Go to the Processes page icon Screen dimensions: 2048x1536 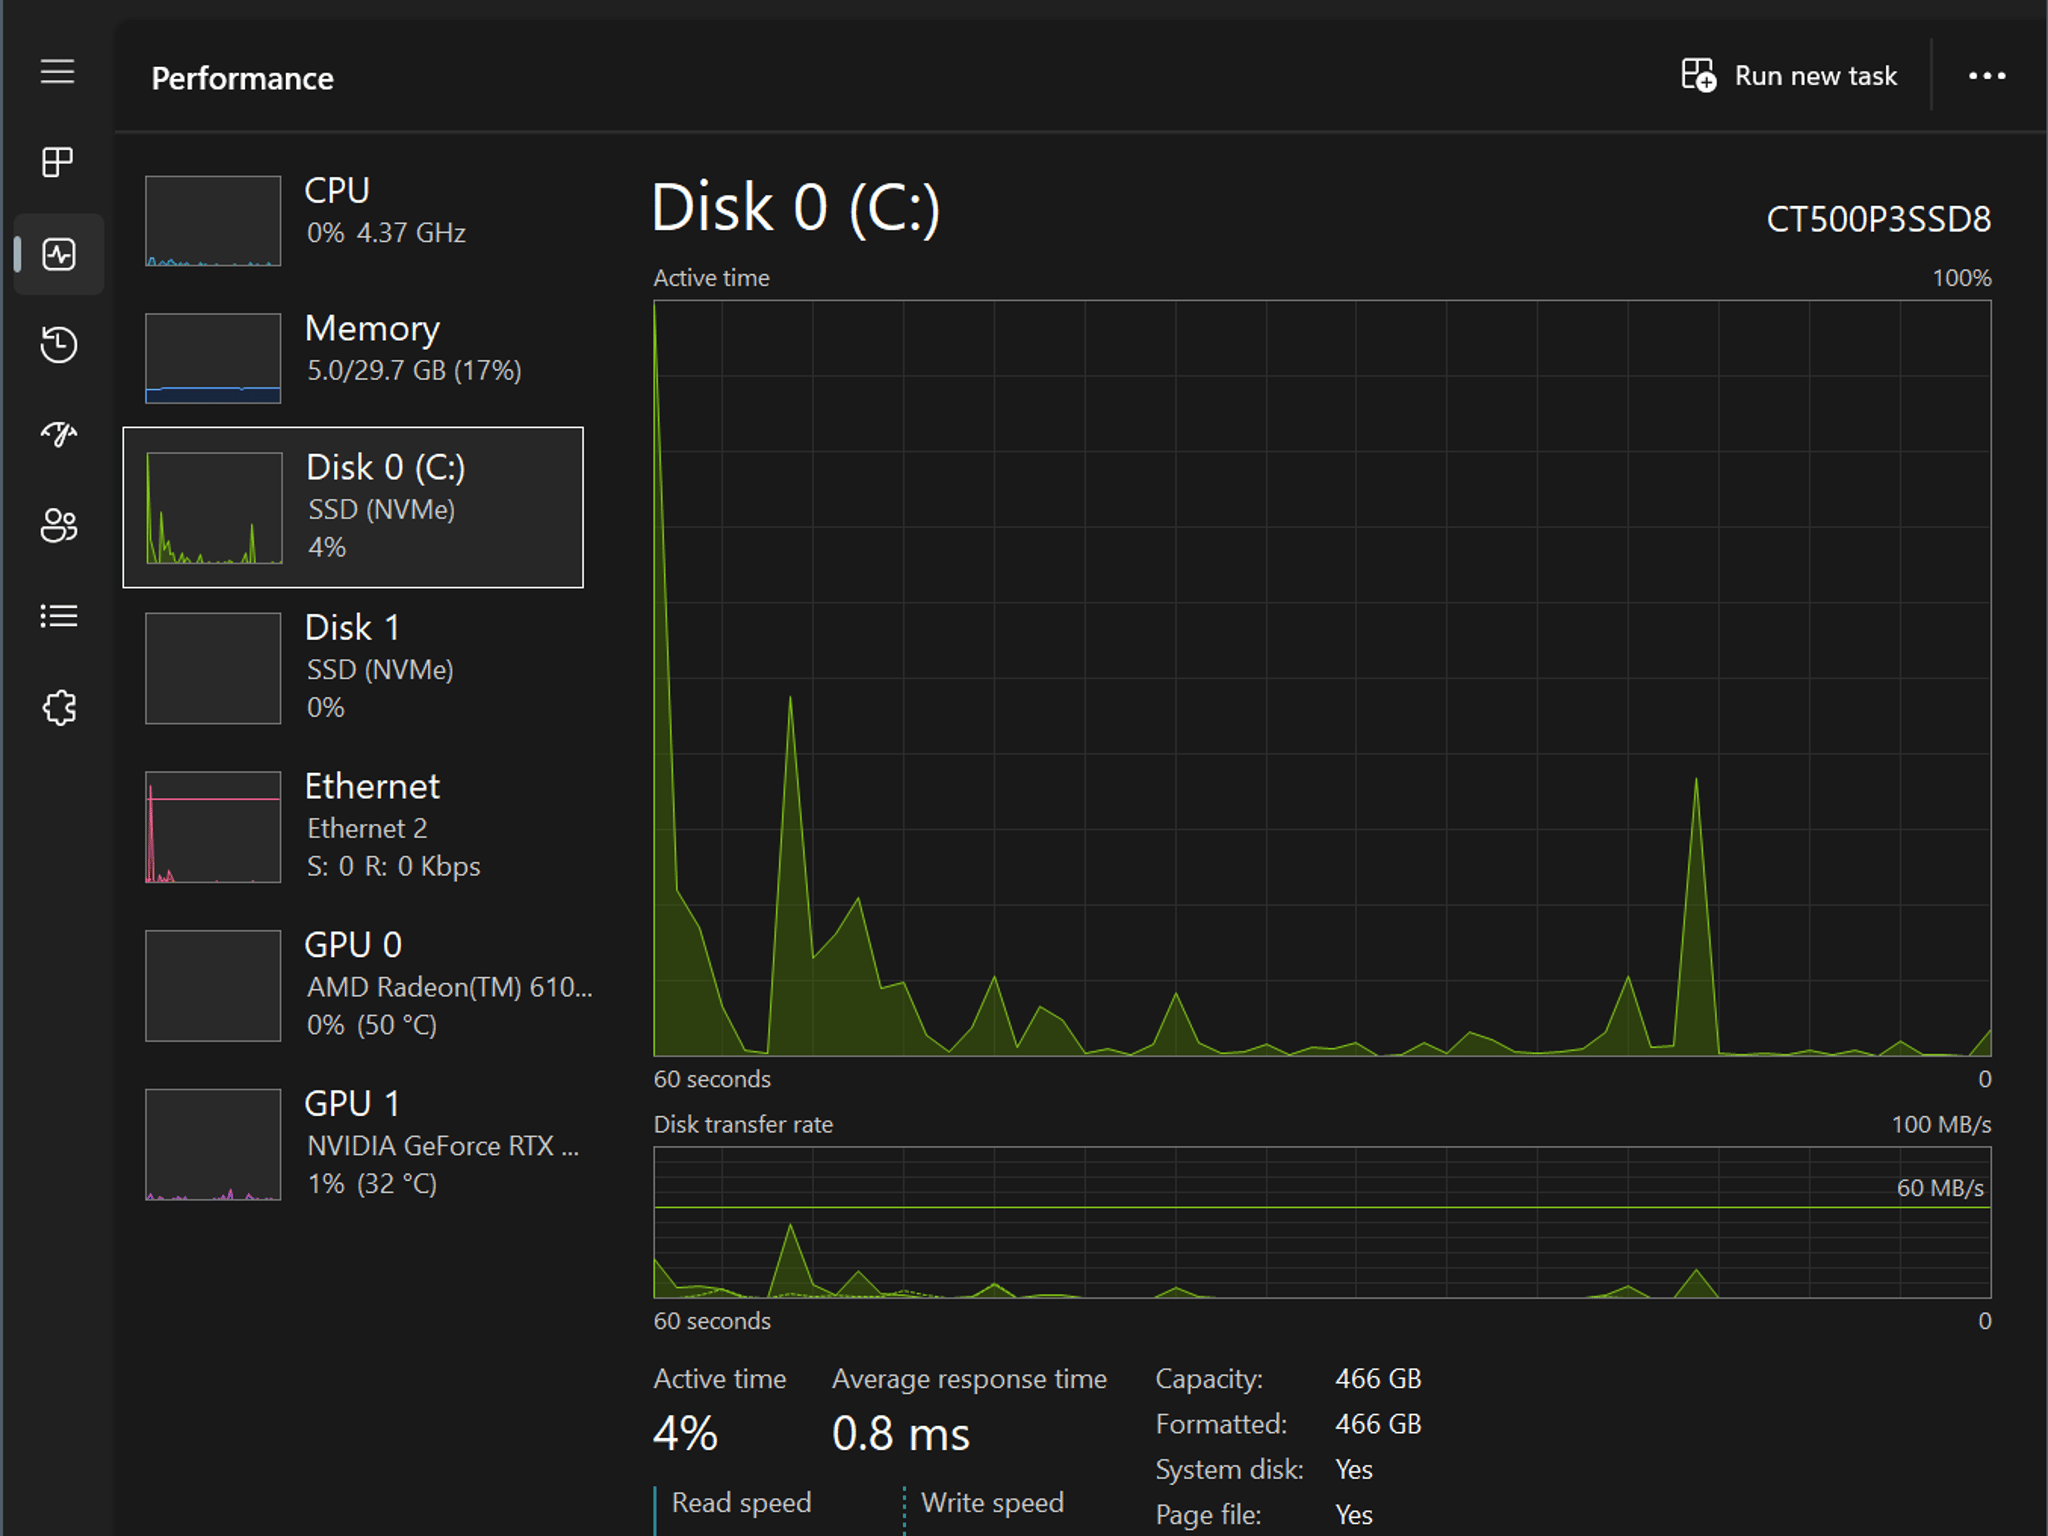coord(58,162)
